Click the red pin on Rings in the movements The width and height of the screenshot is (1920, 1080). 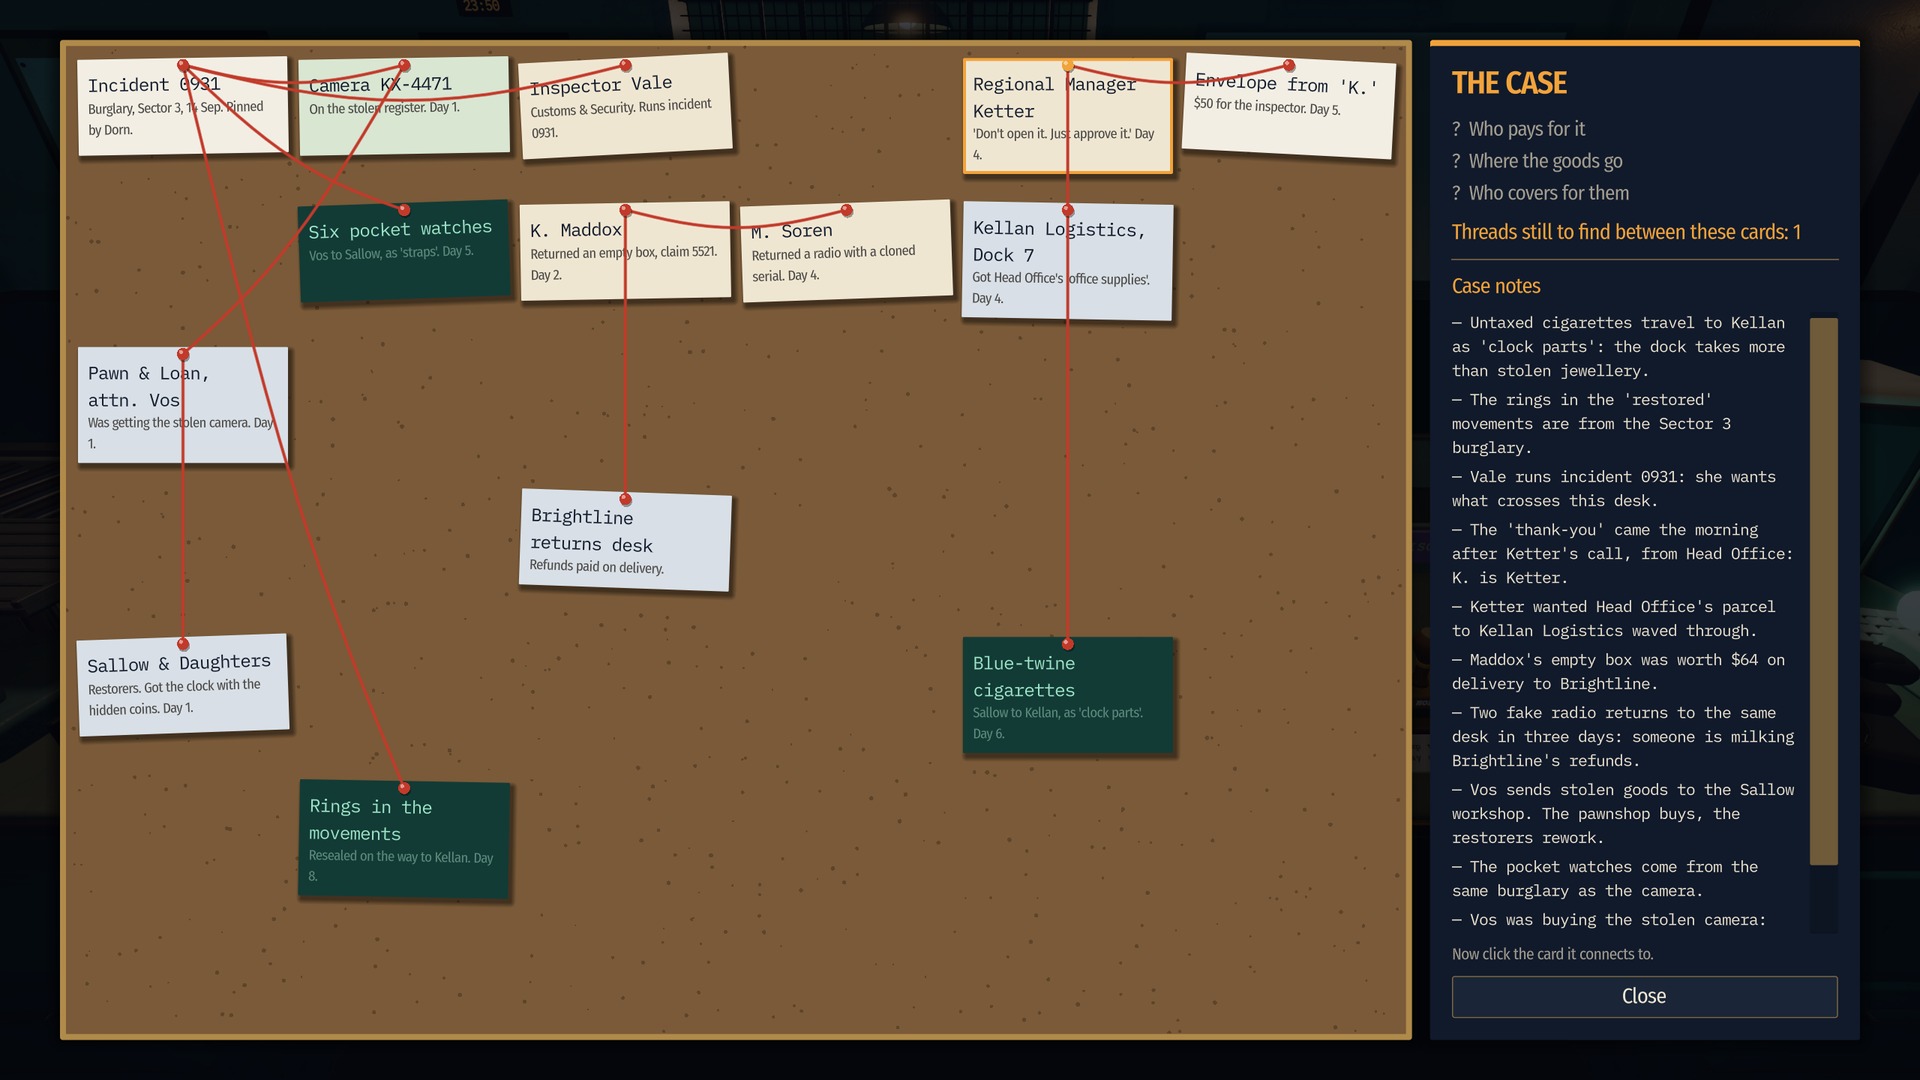404,788
